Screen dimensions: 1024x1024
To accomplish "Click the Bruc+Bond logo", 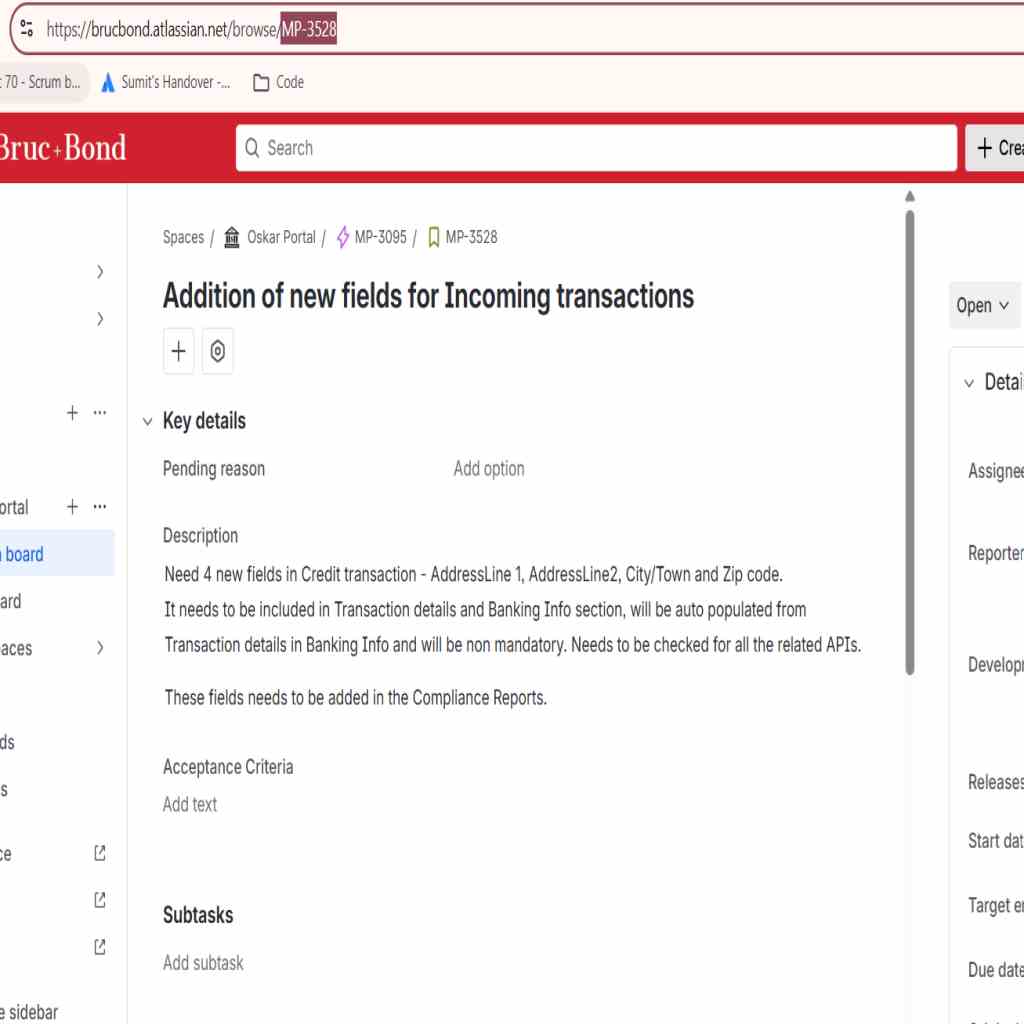I will point(62,148).
